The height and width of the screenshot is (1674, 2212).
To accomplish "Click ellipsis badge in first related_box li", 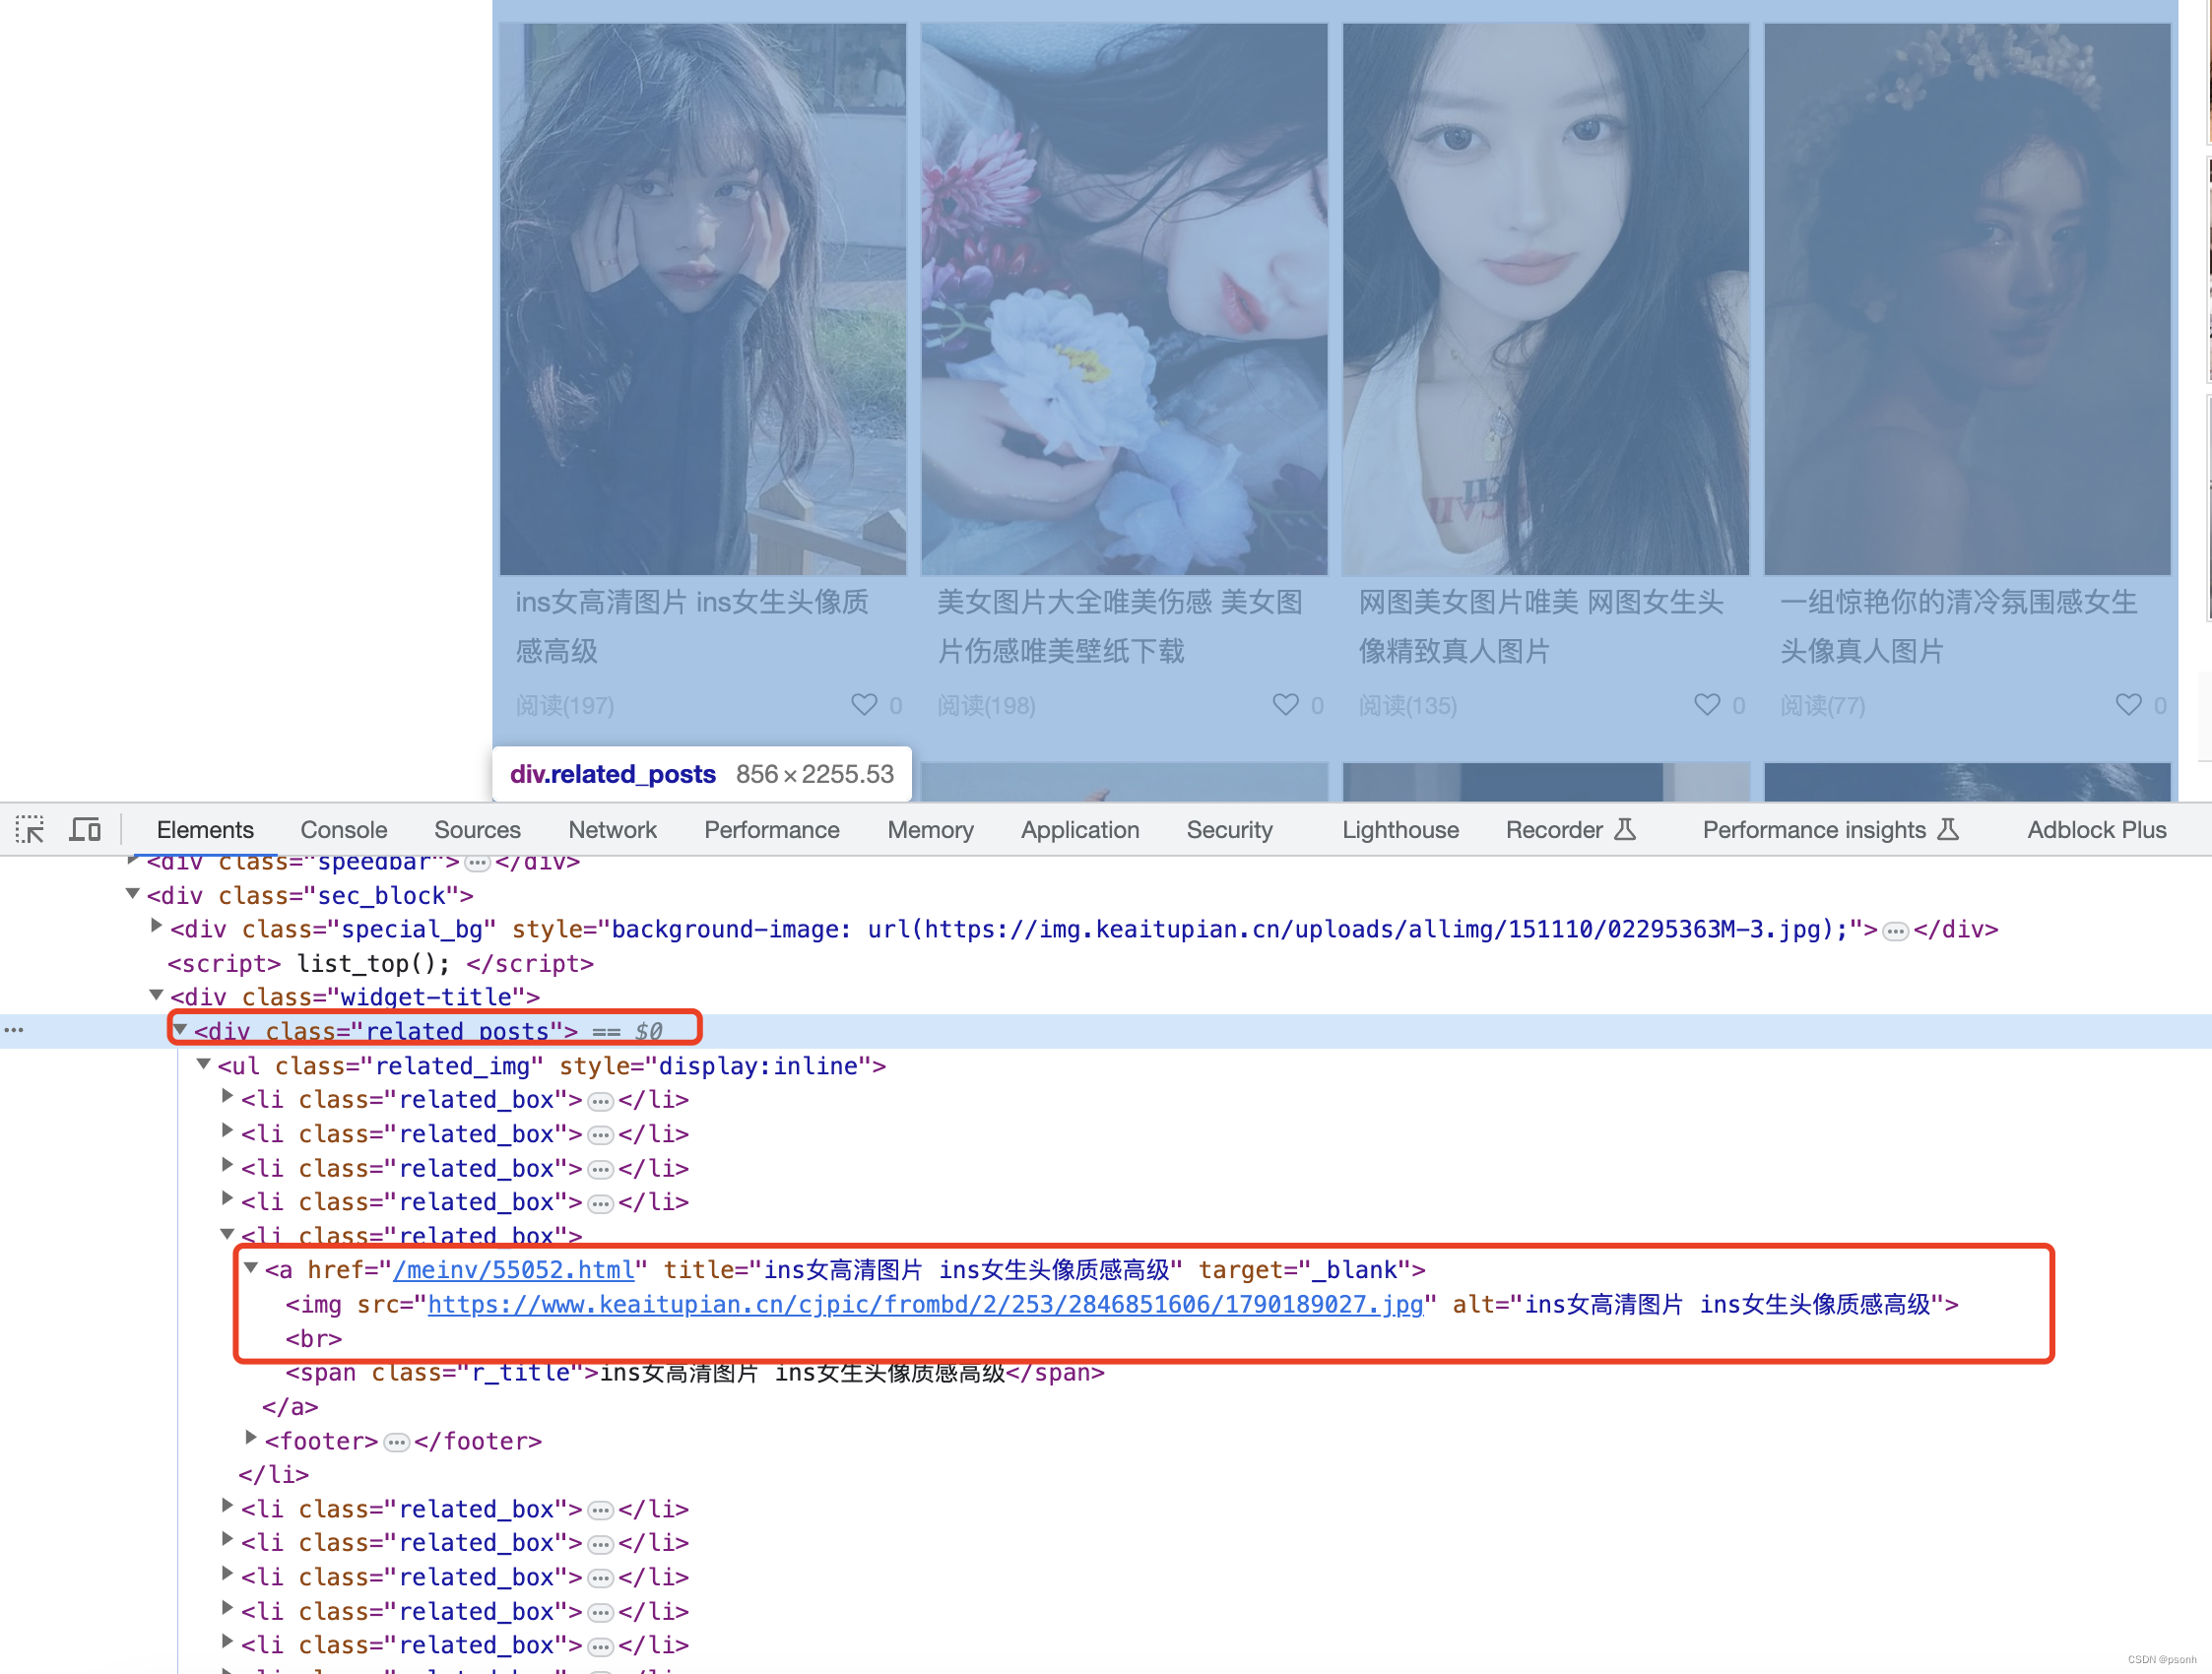I will (x=600, y=1101).
